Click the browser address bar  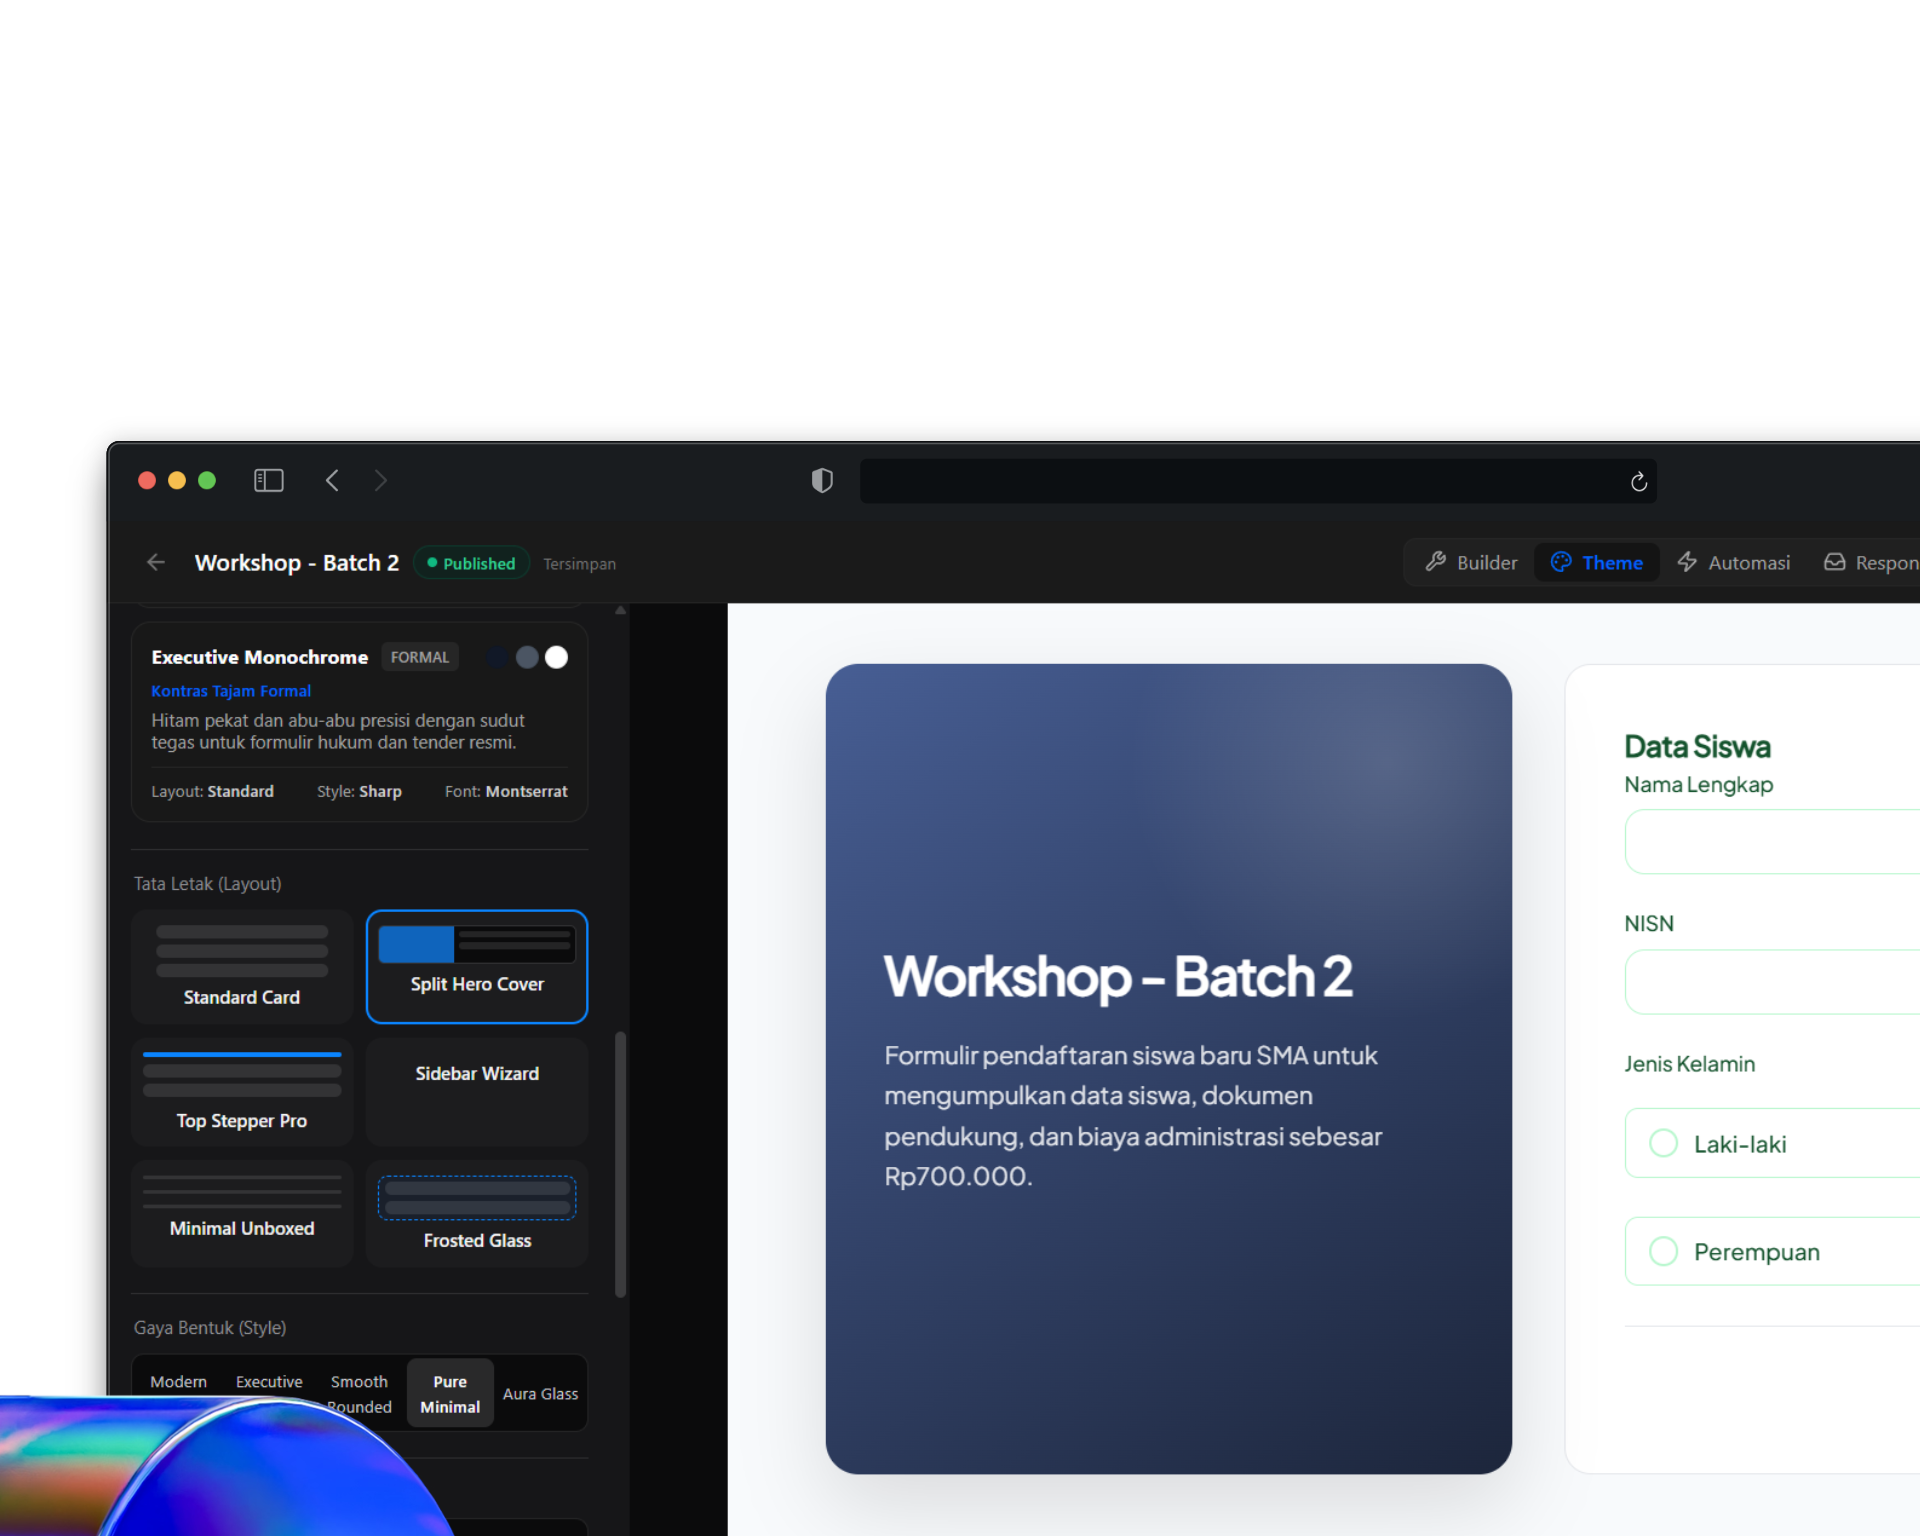point(1258,481)
